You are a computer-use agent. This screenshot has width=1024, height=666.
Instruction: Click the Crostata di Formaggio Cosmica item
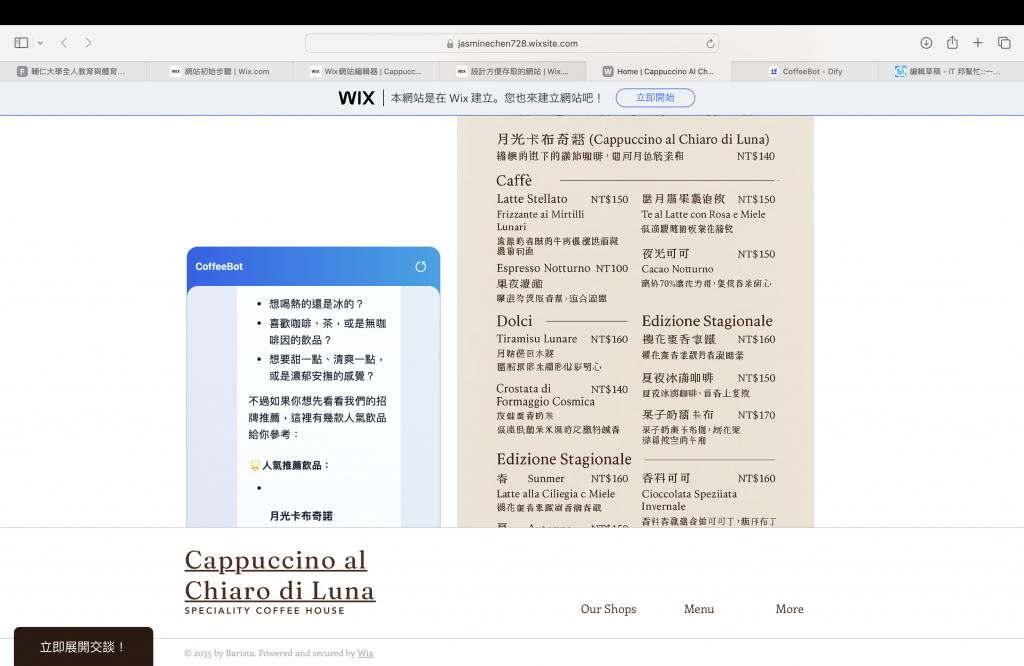(x=545, y=395)
